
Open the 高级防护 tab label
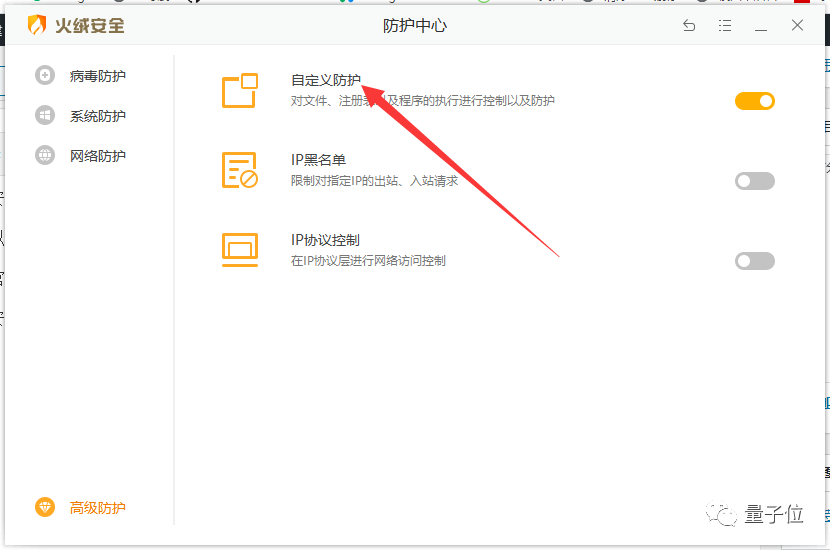click(97, 508)
